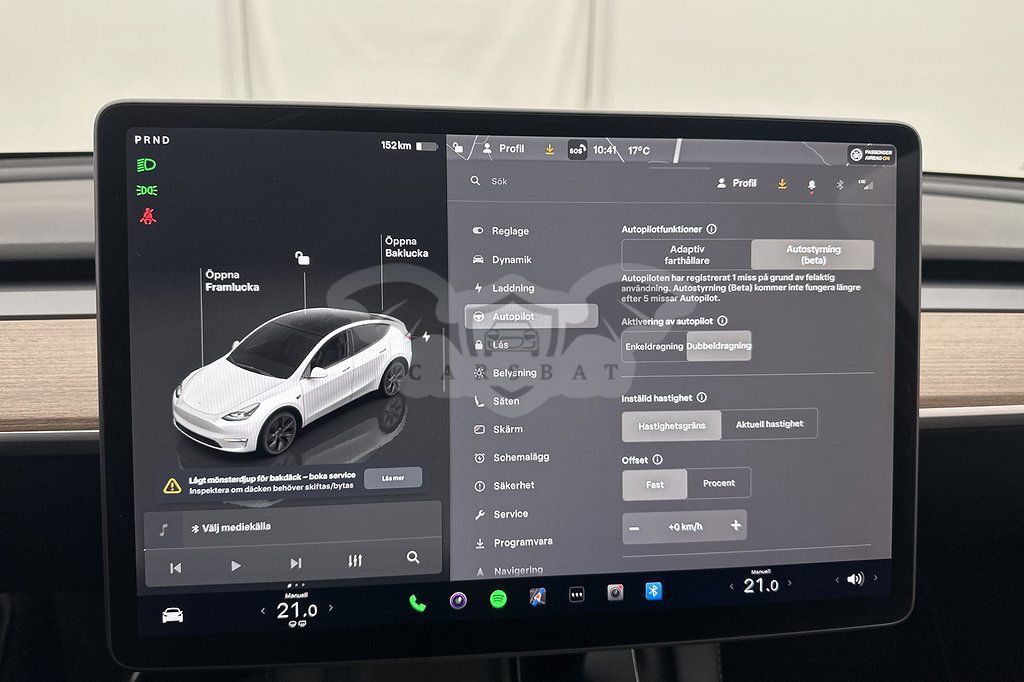Launch Spotify from the bottom bar
The height and width of the screenshot is (682, 1024).
click(x=497, y=599)
